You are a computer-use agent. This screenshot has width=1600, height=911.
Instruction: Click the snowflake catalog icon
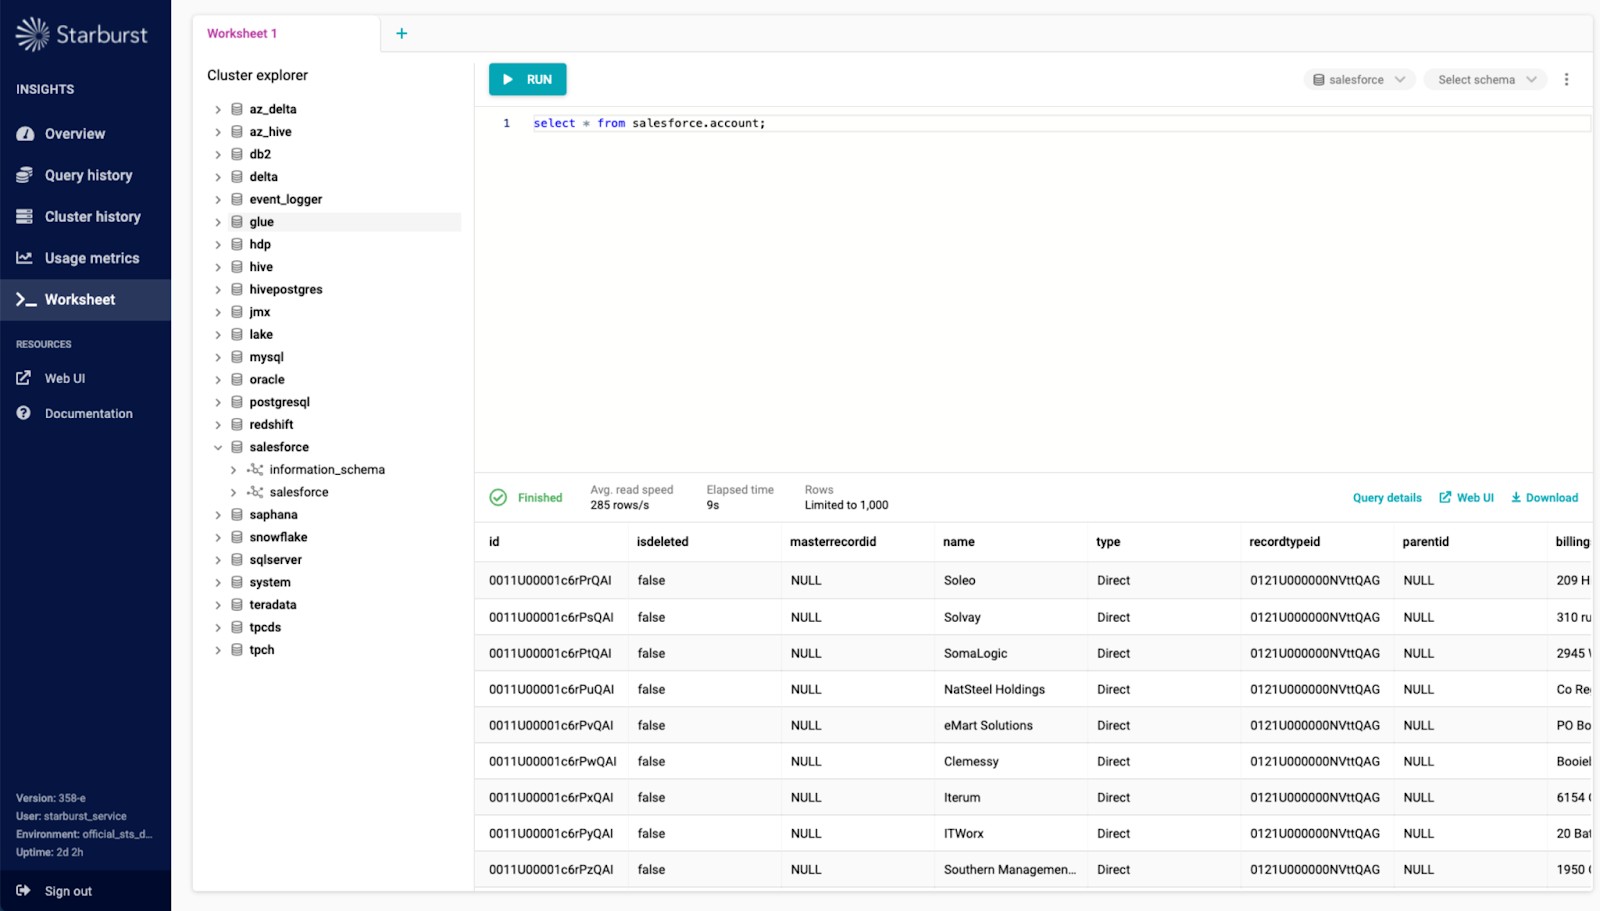tap(237, 538)
